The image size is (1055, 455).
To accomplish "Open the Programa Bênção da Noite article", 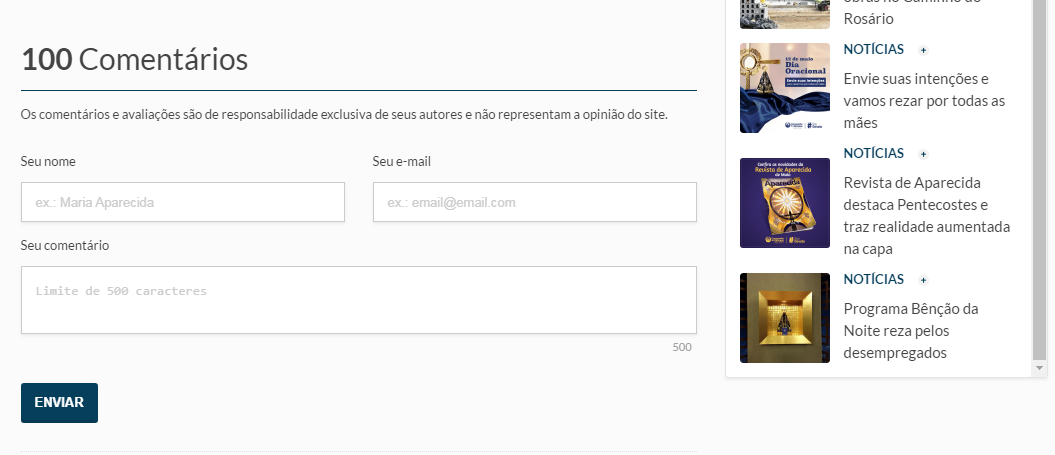I will pyautogui.click(x=910, y=331).
